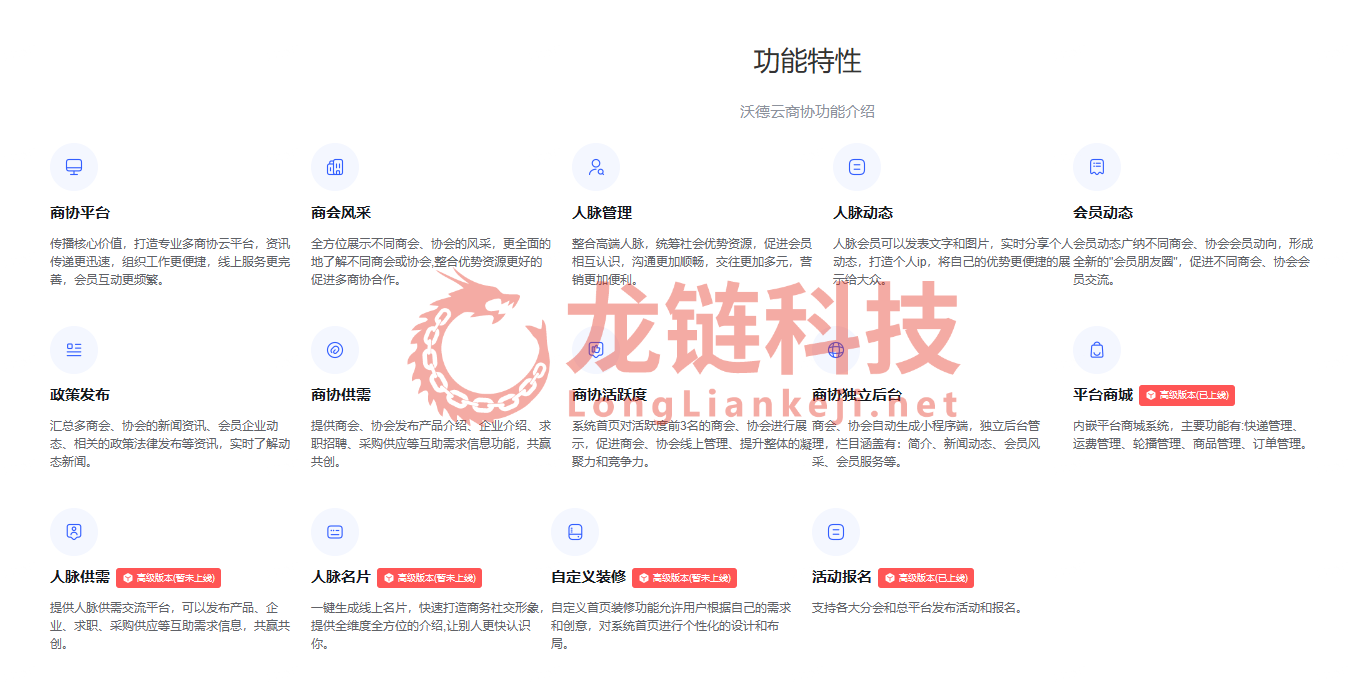Viewport: 1370px width, 694px height.
Task: Select the description starting 全方位展示不同商会
Action: click(x=431, y=262)
